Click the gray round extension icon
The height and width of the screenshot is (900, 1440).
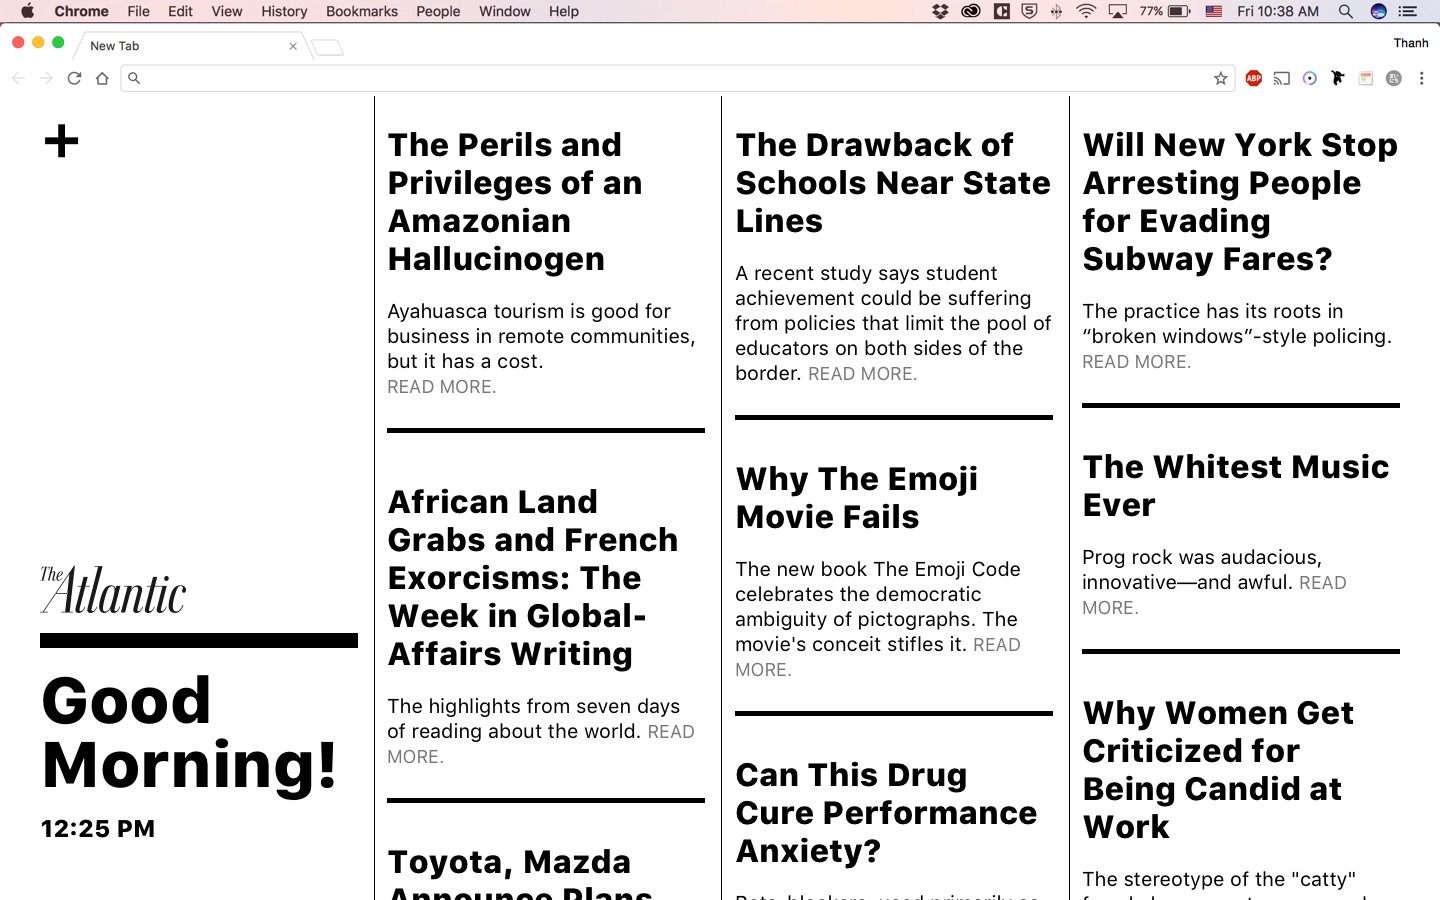tap(1393, 78)
